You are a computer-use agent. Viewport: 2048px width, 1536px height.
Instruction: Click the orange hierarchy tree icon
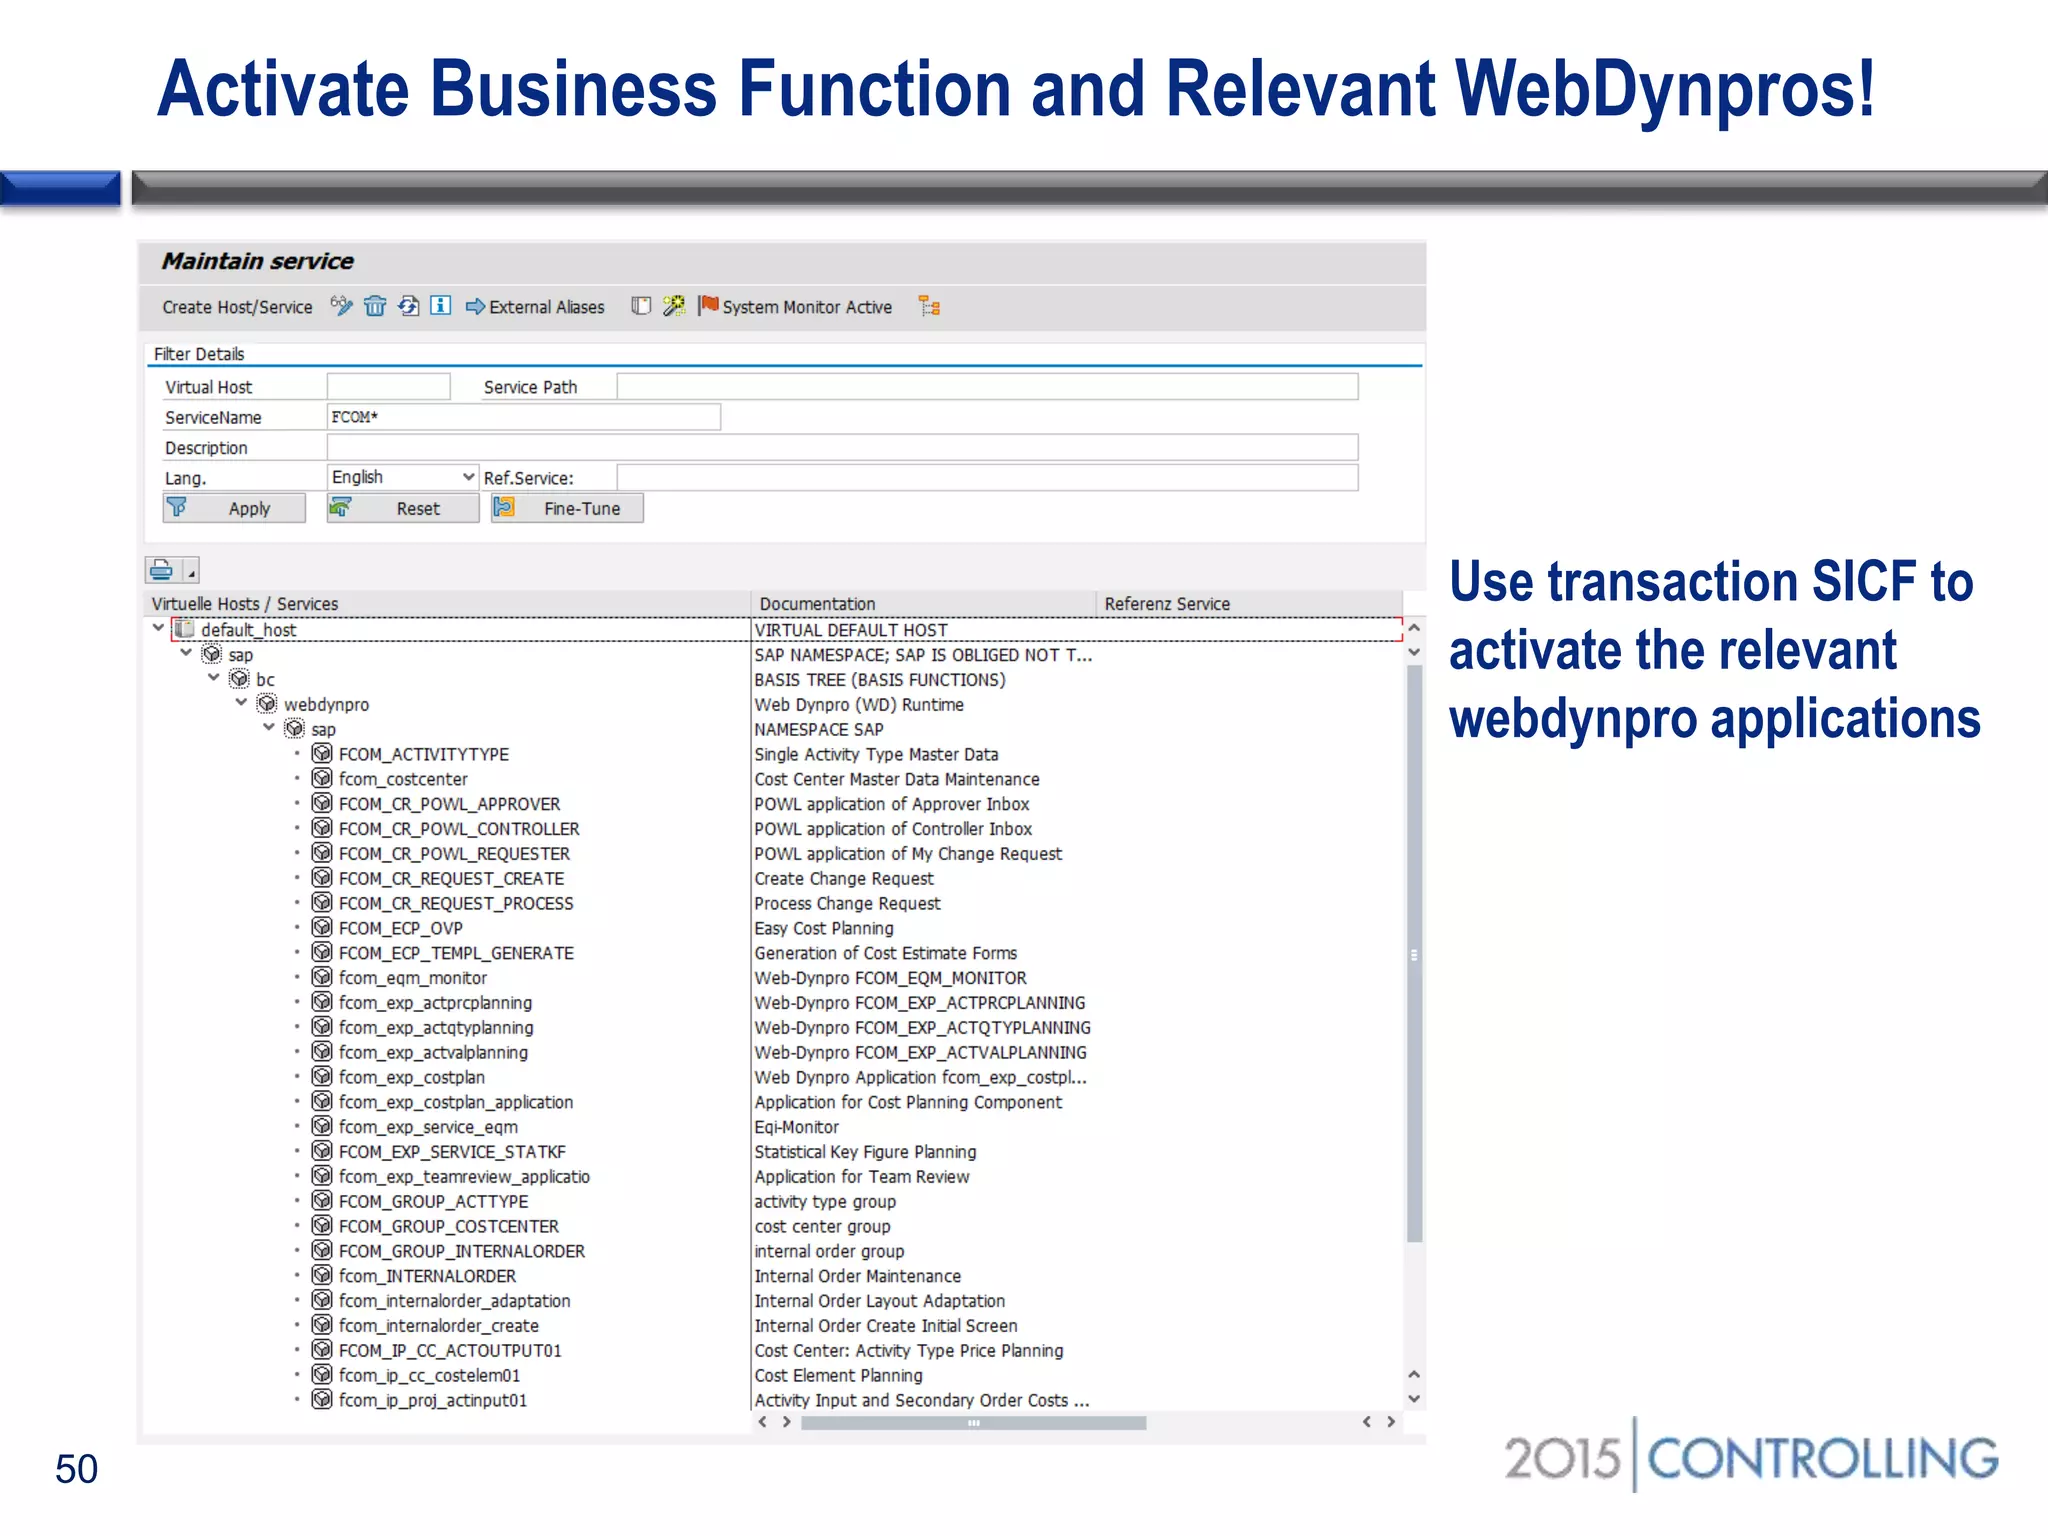[930, 306]
